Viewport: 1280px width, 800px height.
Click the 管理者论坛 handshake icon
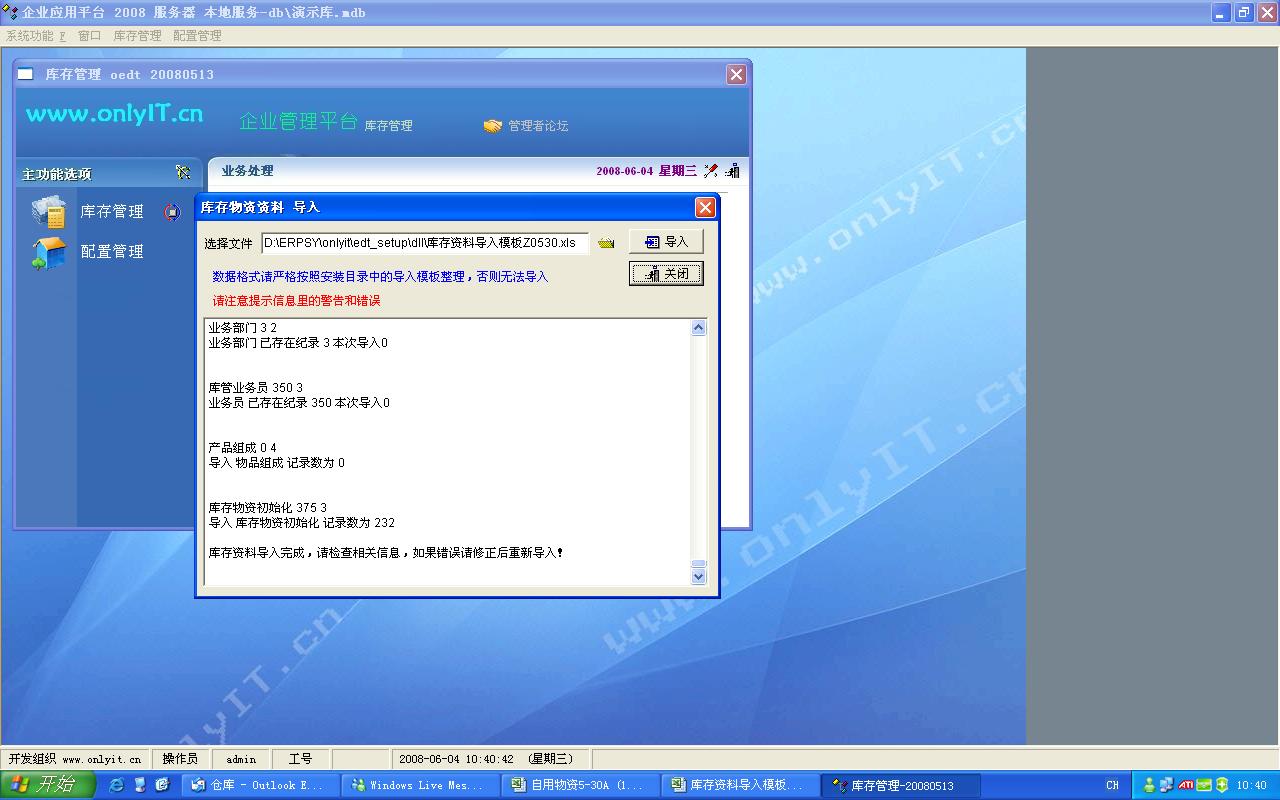click(x=492, y=126)
